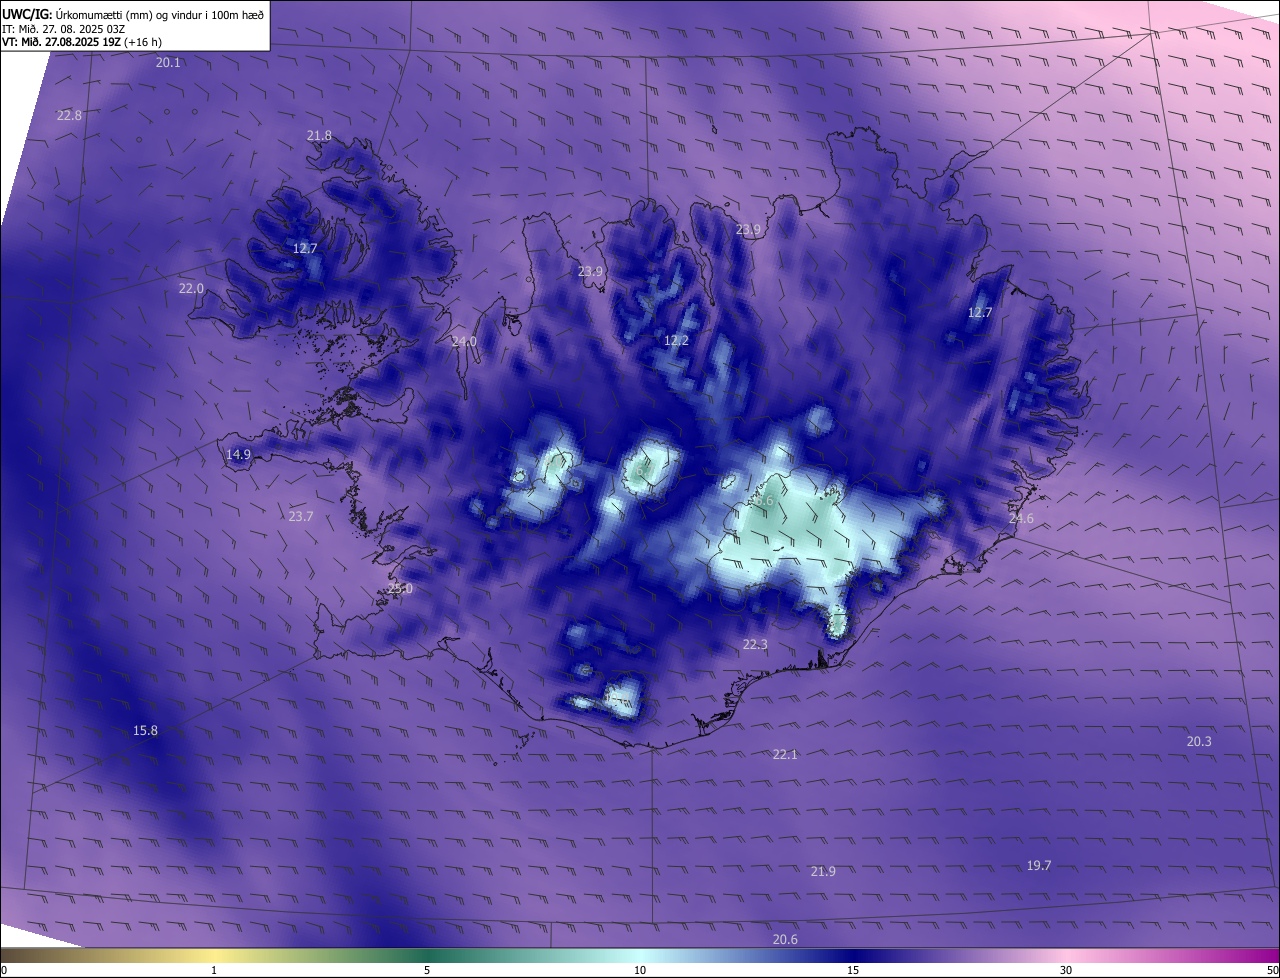Click the color scale tick label 10

640,970
